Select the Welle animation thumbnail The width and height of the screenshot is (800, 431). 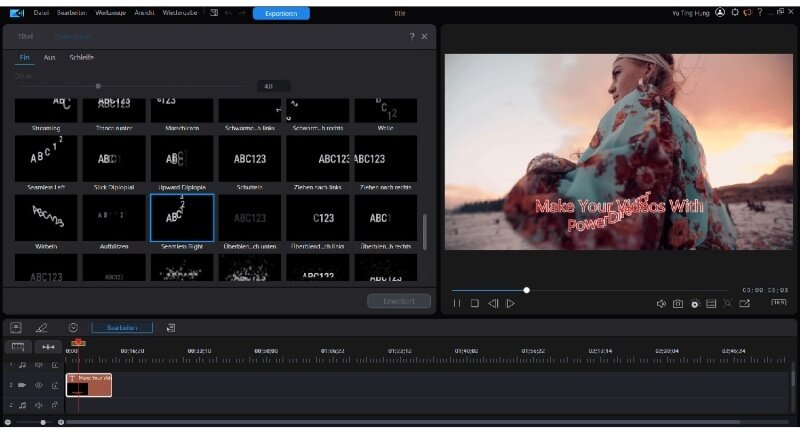(385, 110)
